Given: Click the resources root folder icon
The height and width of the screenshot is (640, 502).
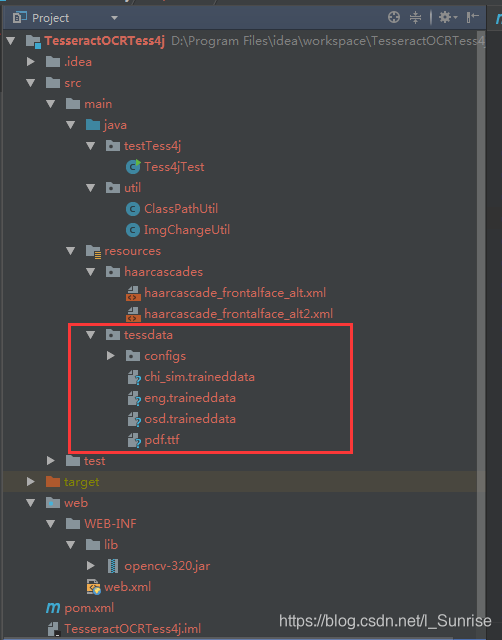Looking at the screenshot, I should coord(93,251).
